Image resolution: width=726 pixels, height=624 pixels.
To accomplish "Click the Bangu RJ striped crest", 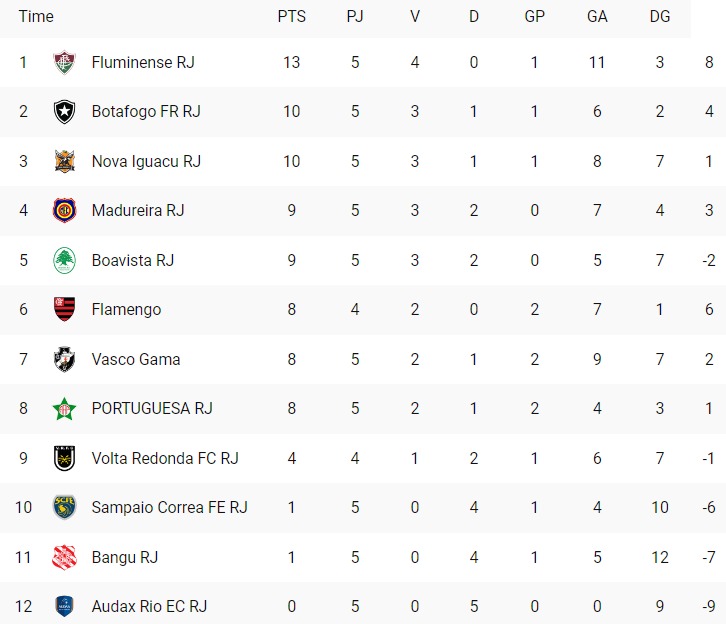I will [x=64, y=557].
